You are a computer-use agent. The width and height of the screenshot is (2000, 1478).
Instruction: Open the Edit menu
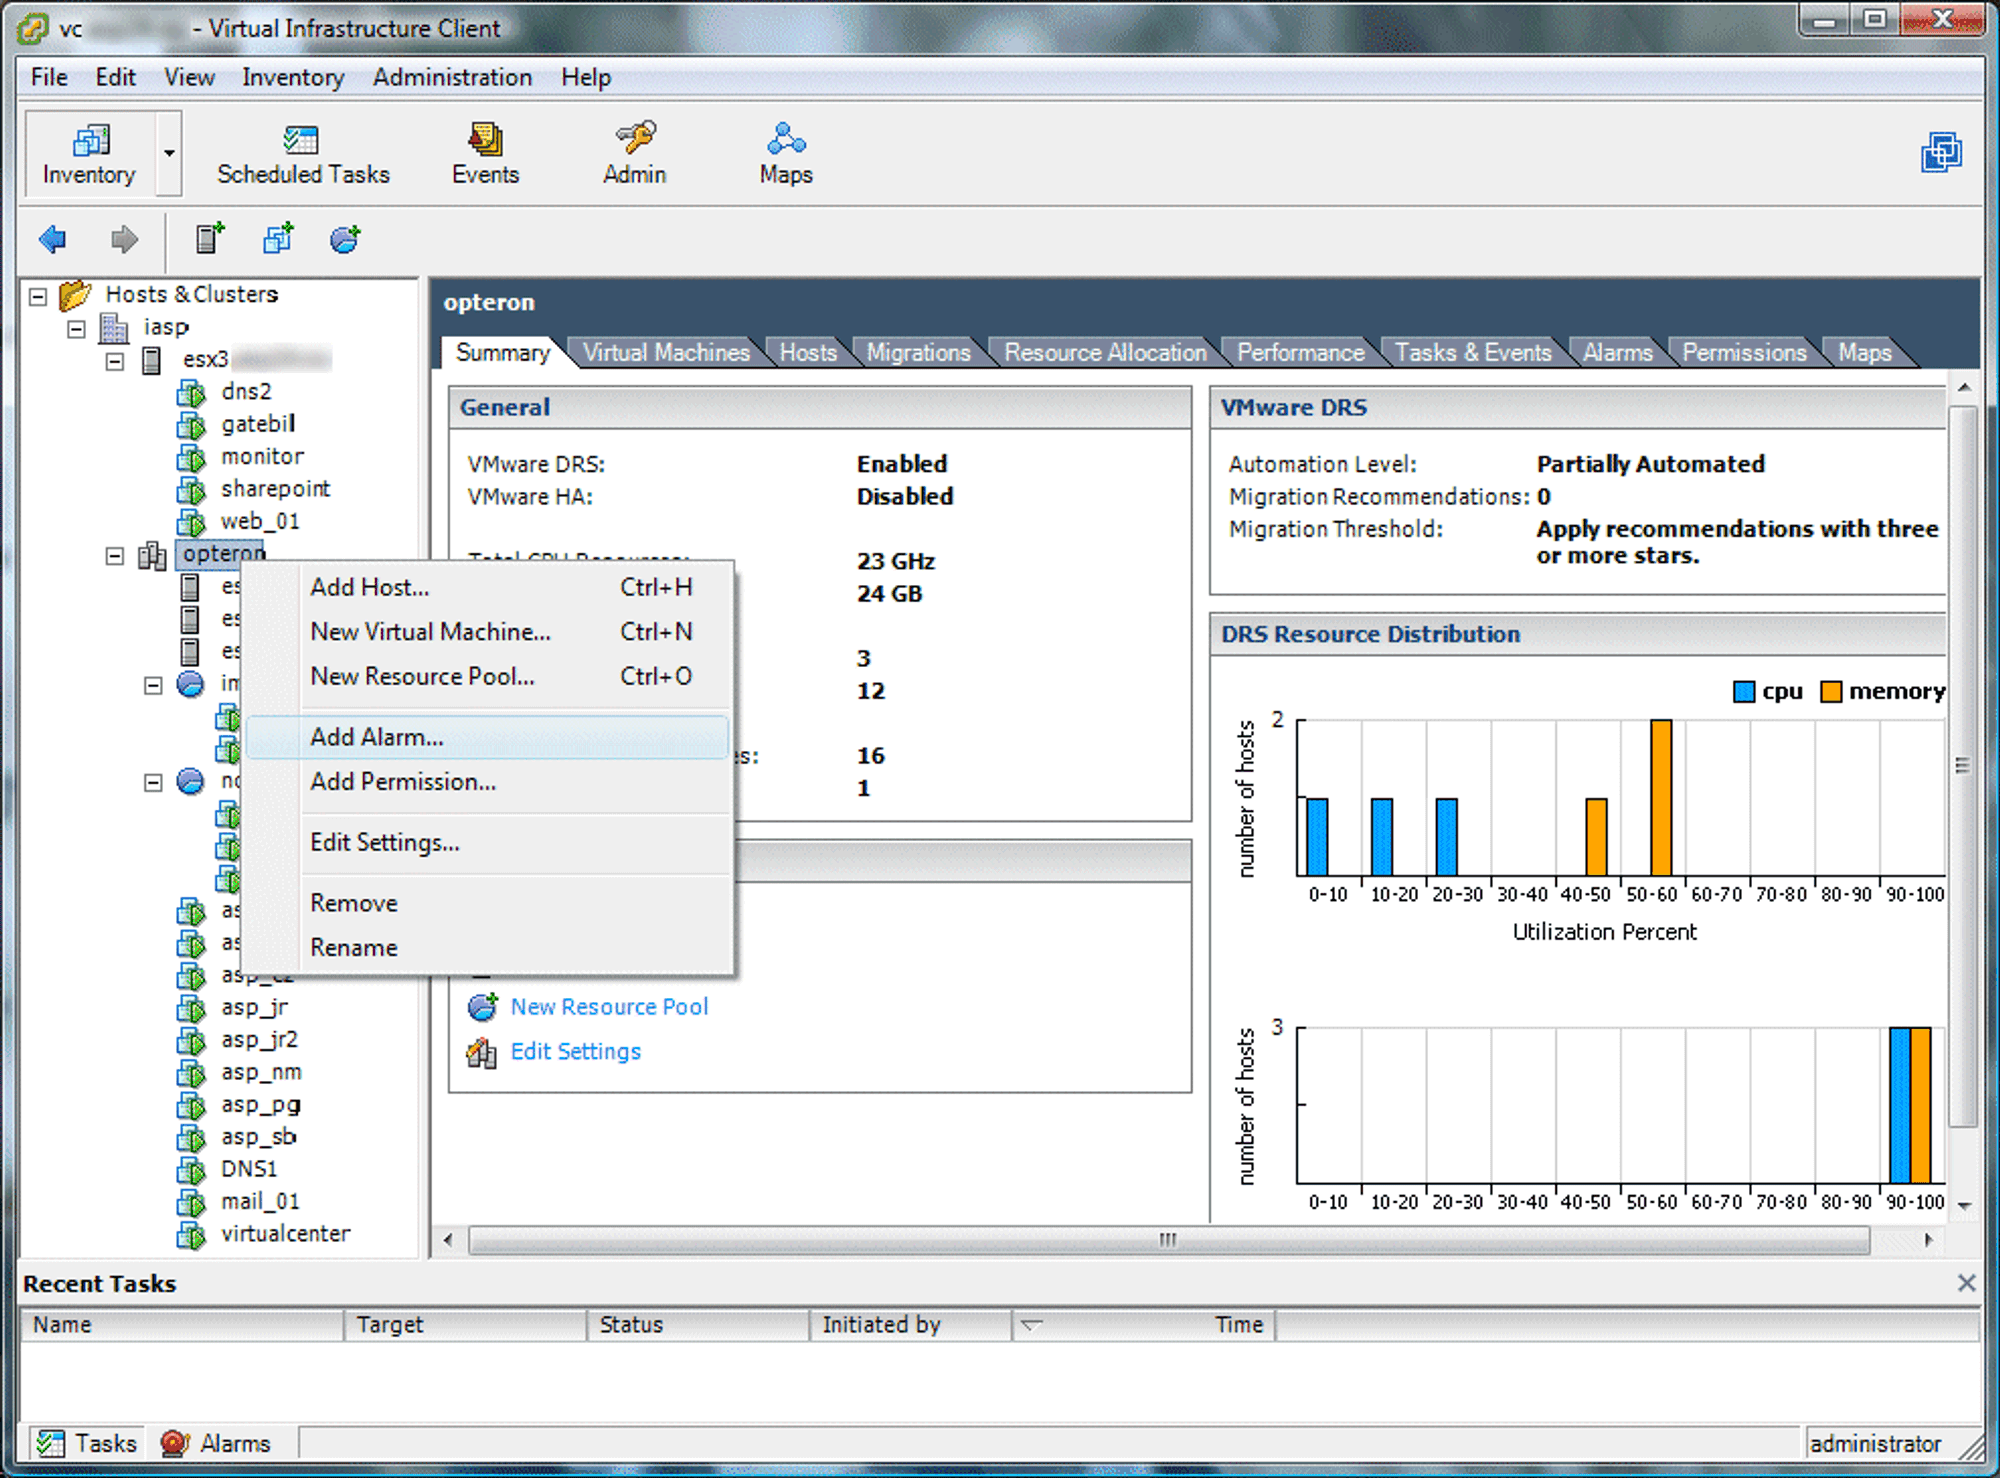point(115,77)
